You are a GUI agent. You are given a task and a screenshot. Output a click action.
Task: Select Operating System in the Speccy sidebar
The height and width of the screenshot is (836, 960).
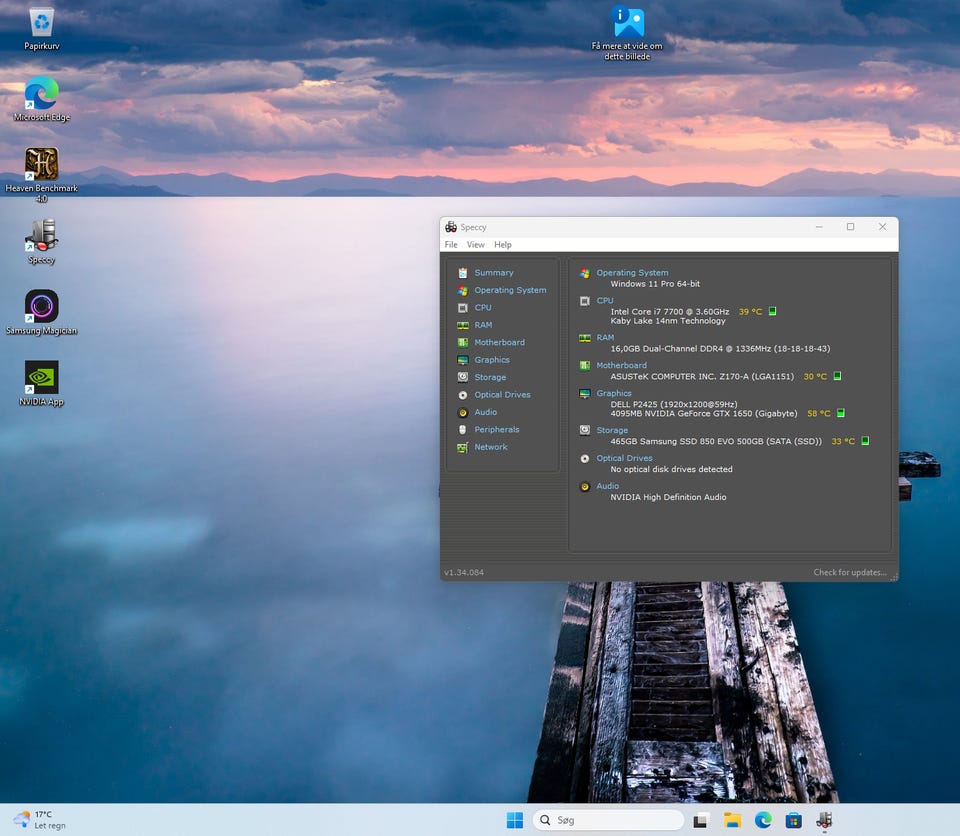pos(510,290)
